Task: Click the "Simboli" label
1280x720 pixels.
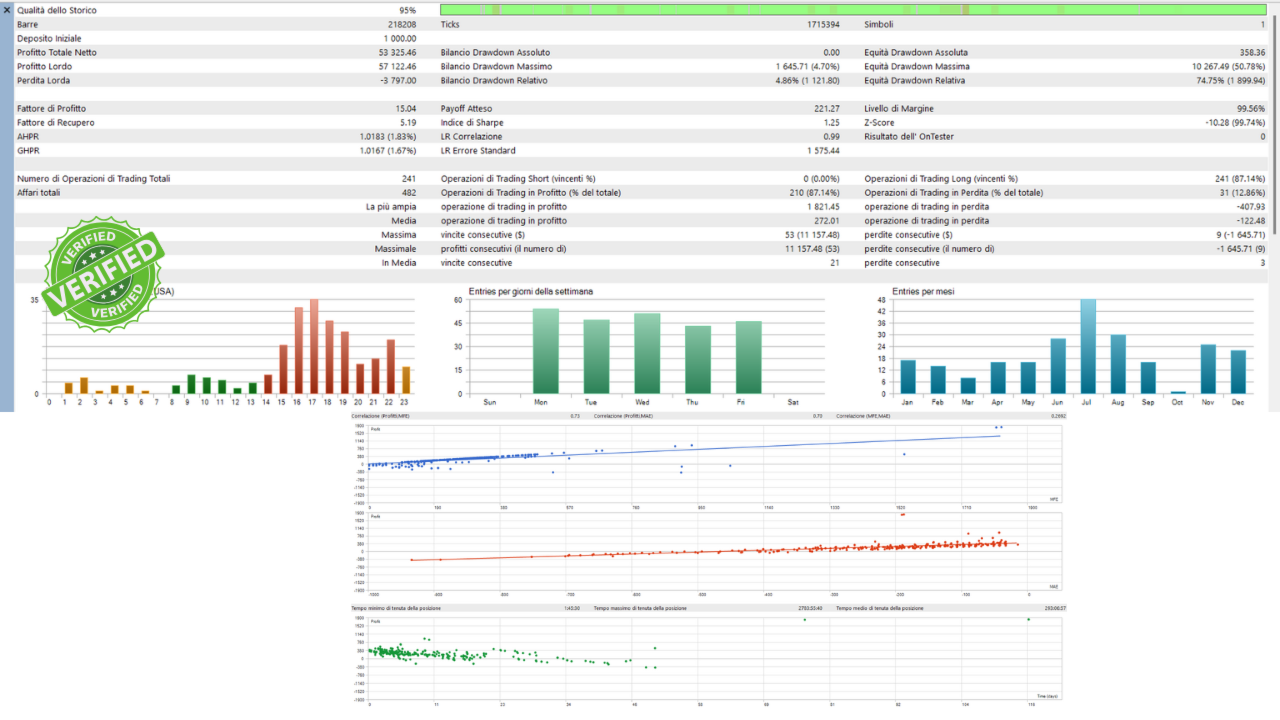Action: [879, 24]
